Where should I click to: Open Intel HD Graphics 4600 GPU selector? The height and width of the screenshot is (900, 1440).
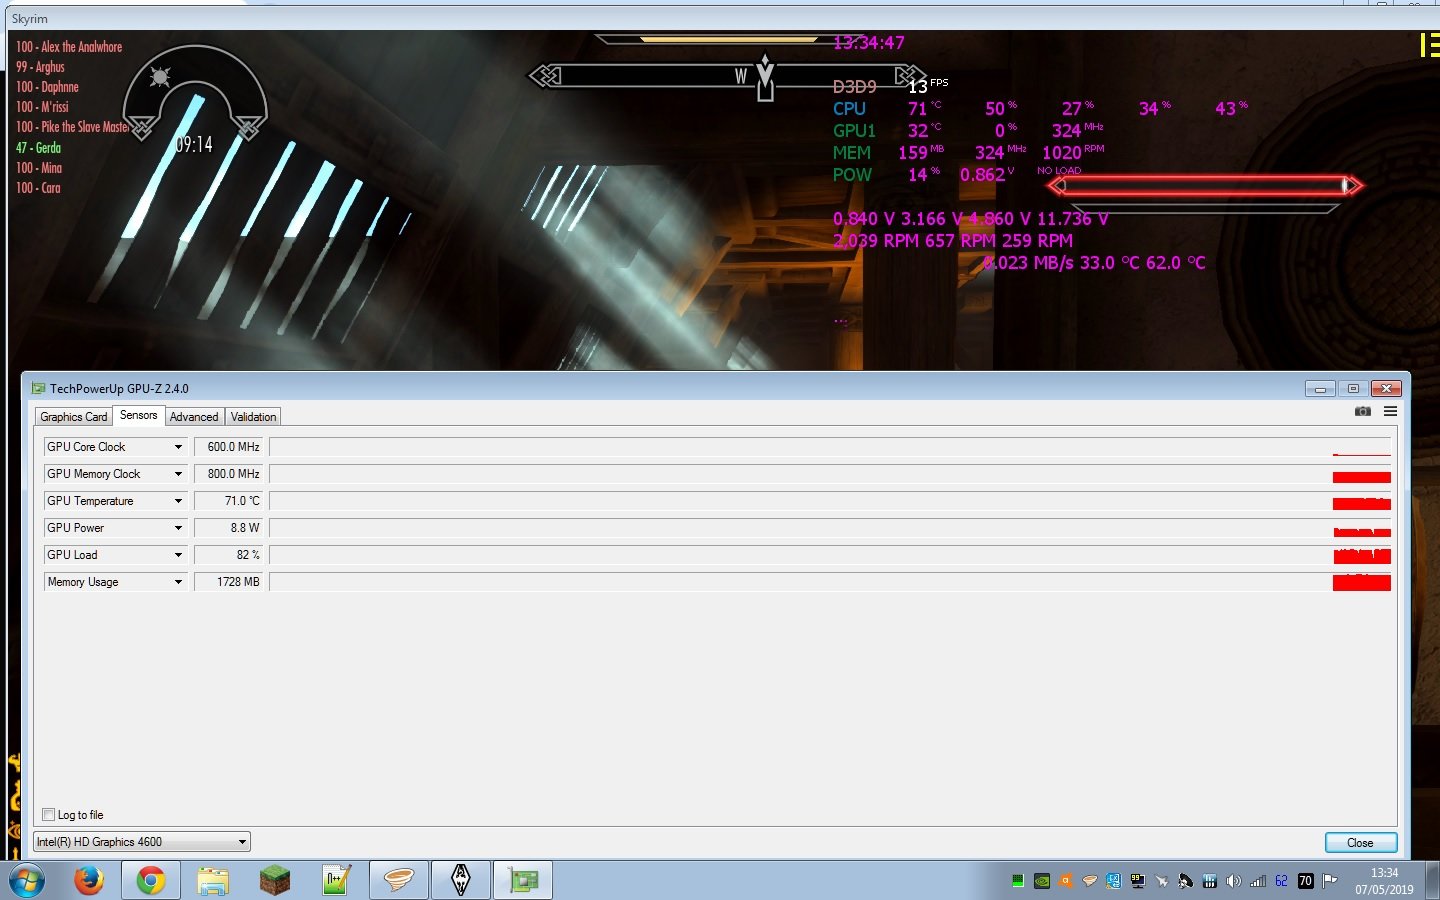point(142,842)
